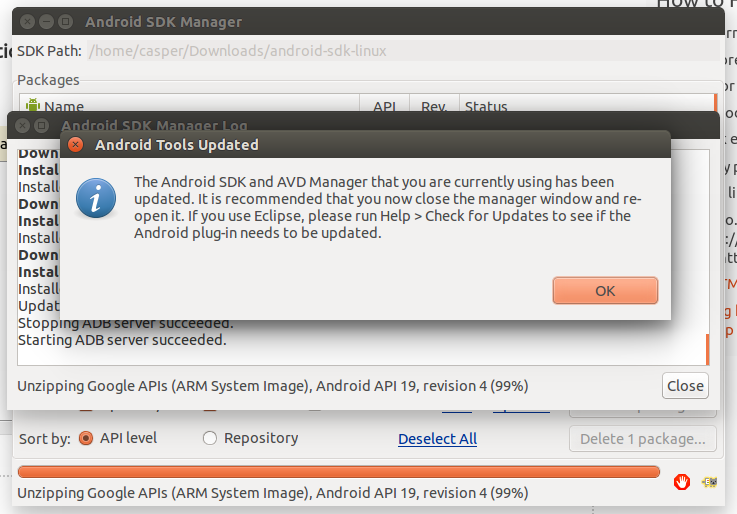Viewport: 737px width, 514px height.
Task: Close the Android SDK Manager main window
Action: pyautogui.click(x=28, y=21)
